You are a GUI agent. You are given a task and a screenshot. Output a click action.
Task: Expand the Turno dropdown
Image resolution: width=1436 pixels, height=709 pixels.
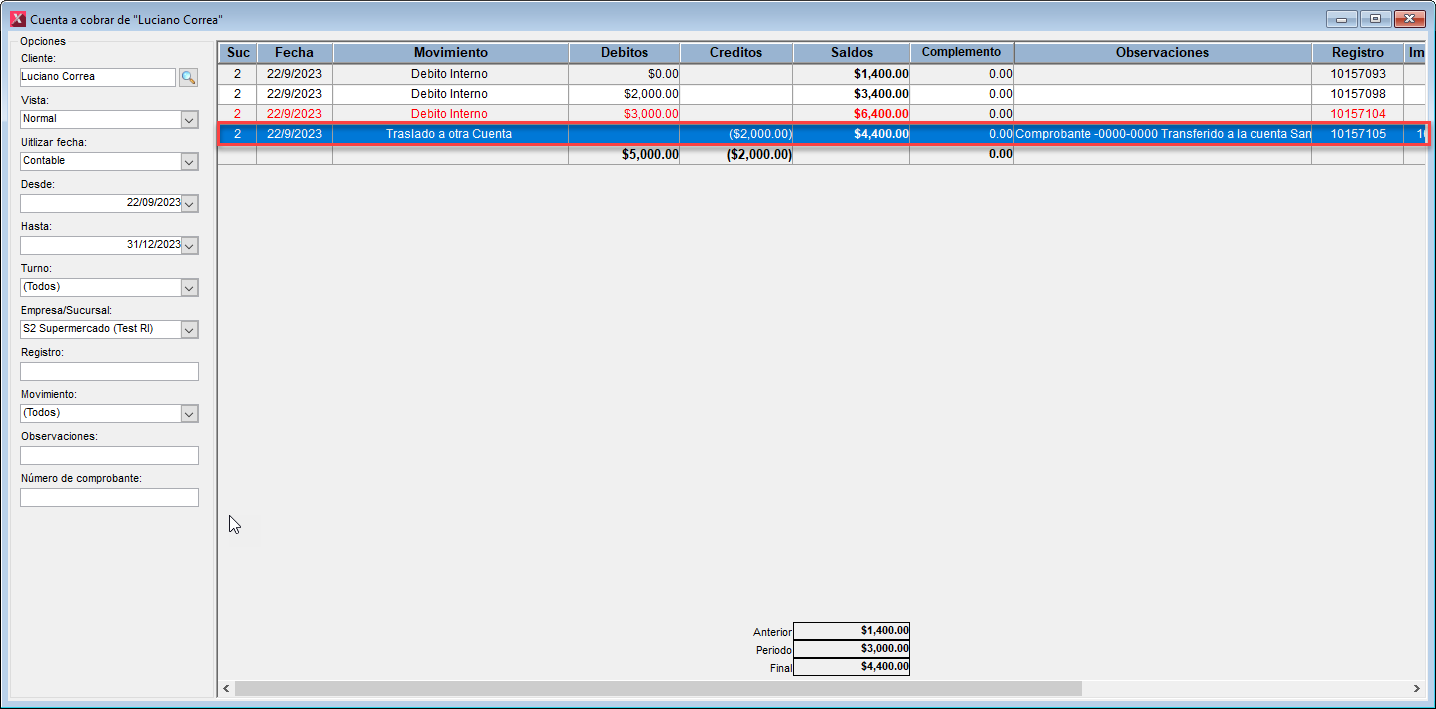click(x=189, y=287)
